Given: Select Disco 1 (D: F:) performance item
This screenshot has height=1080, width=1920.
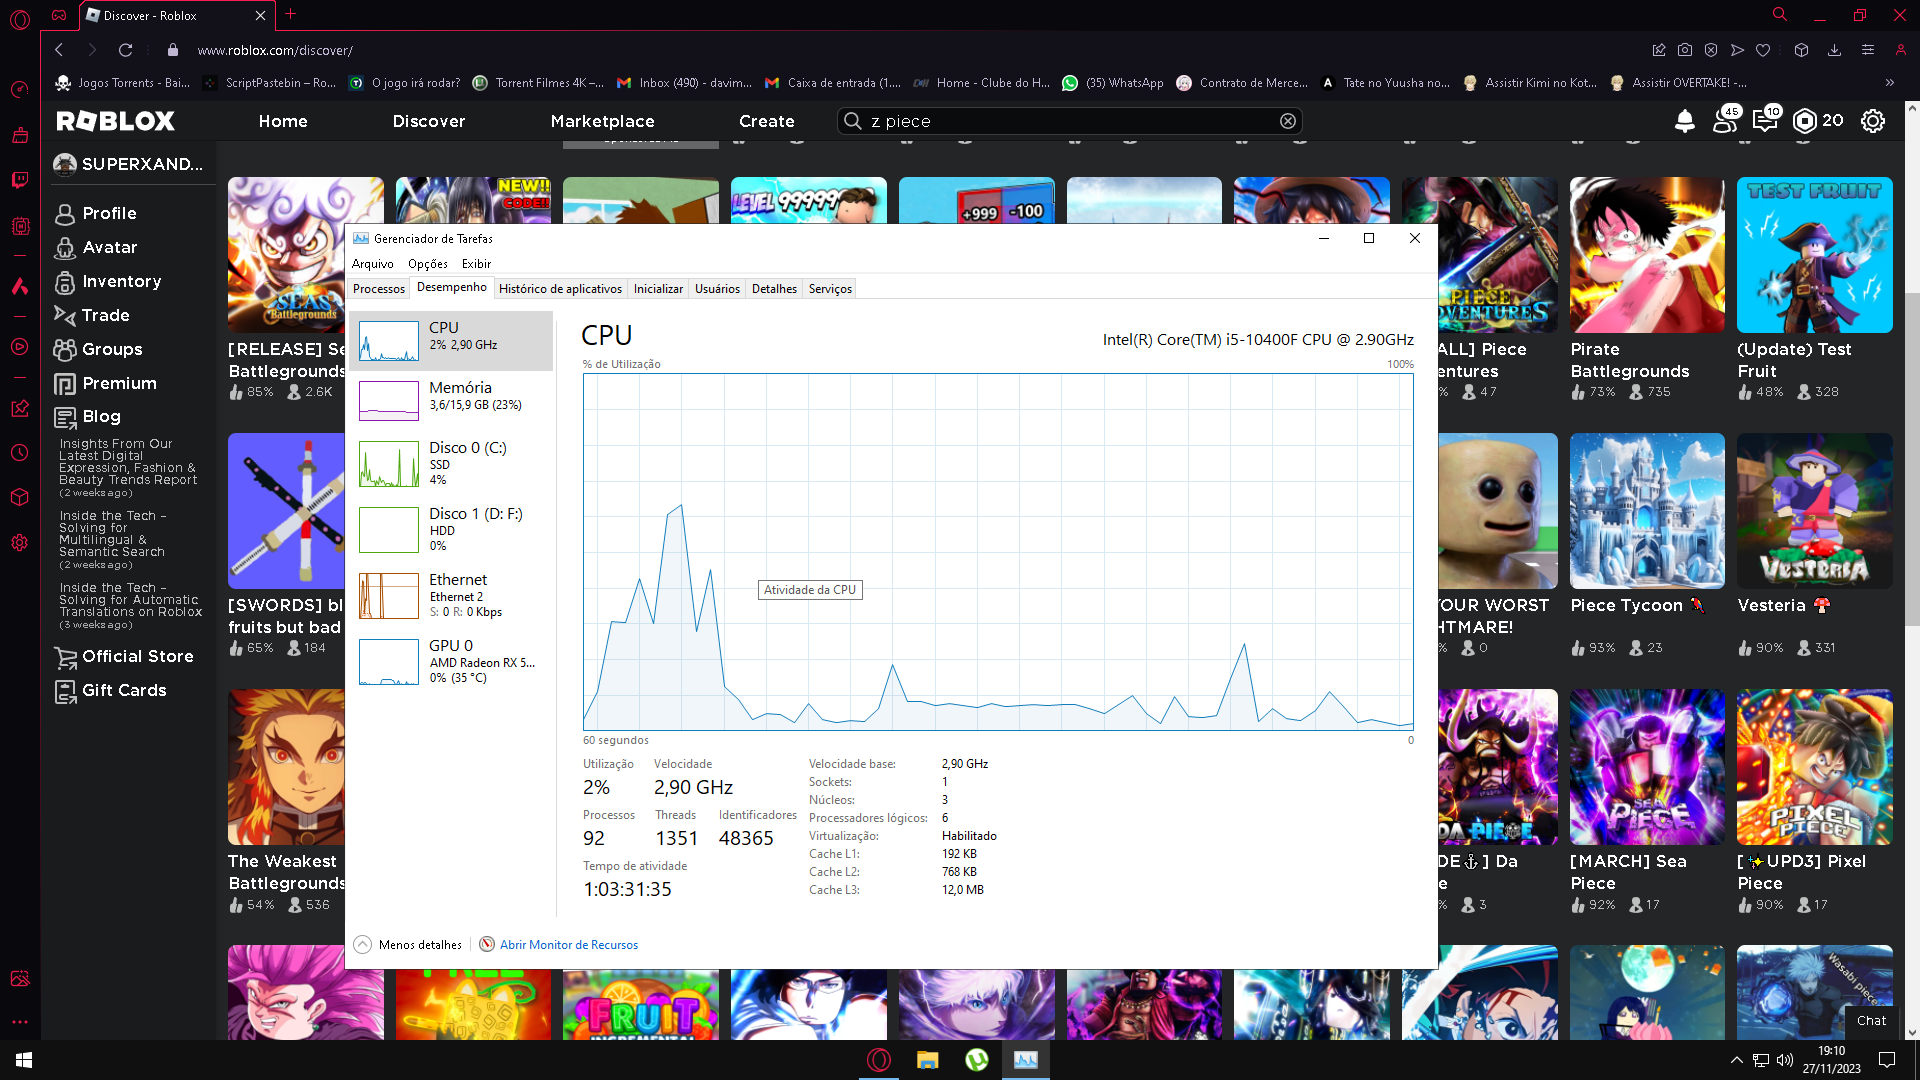Looking at the screenshot, I should point(451,530).
